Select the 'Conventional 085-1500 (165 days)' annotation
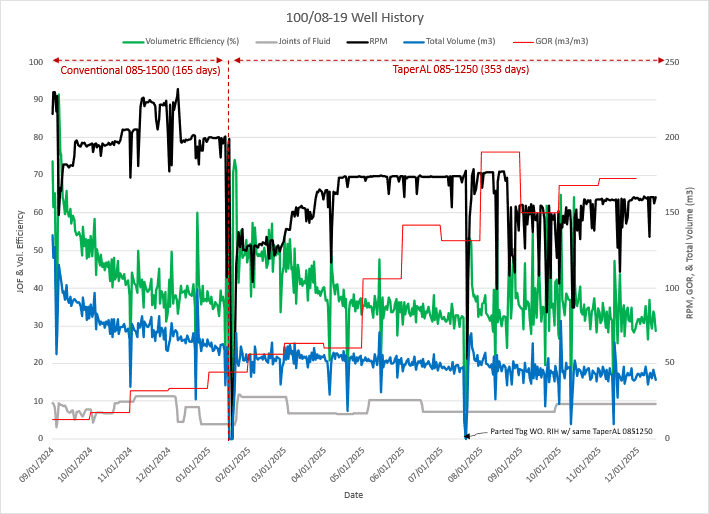 point(140,70)
